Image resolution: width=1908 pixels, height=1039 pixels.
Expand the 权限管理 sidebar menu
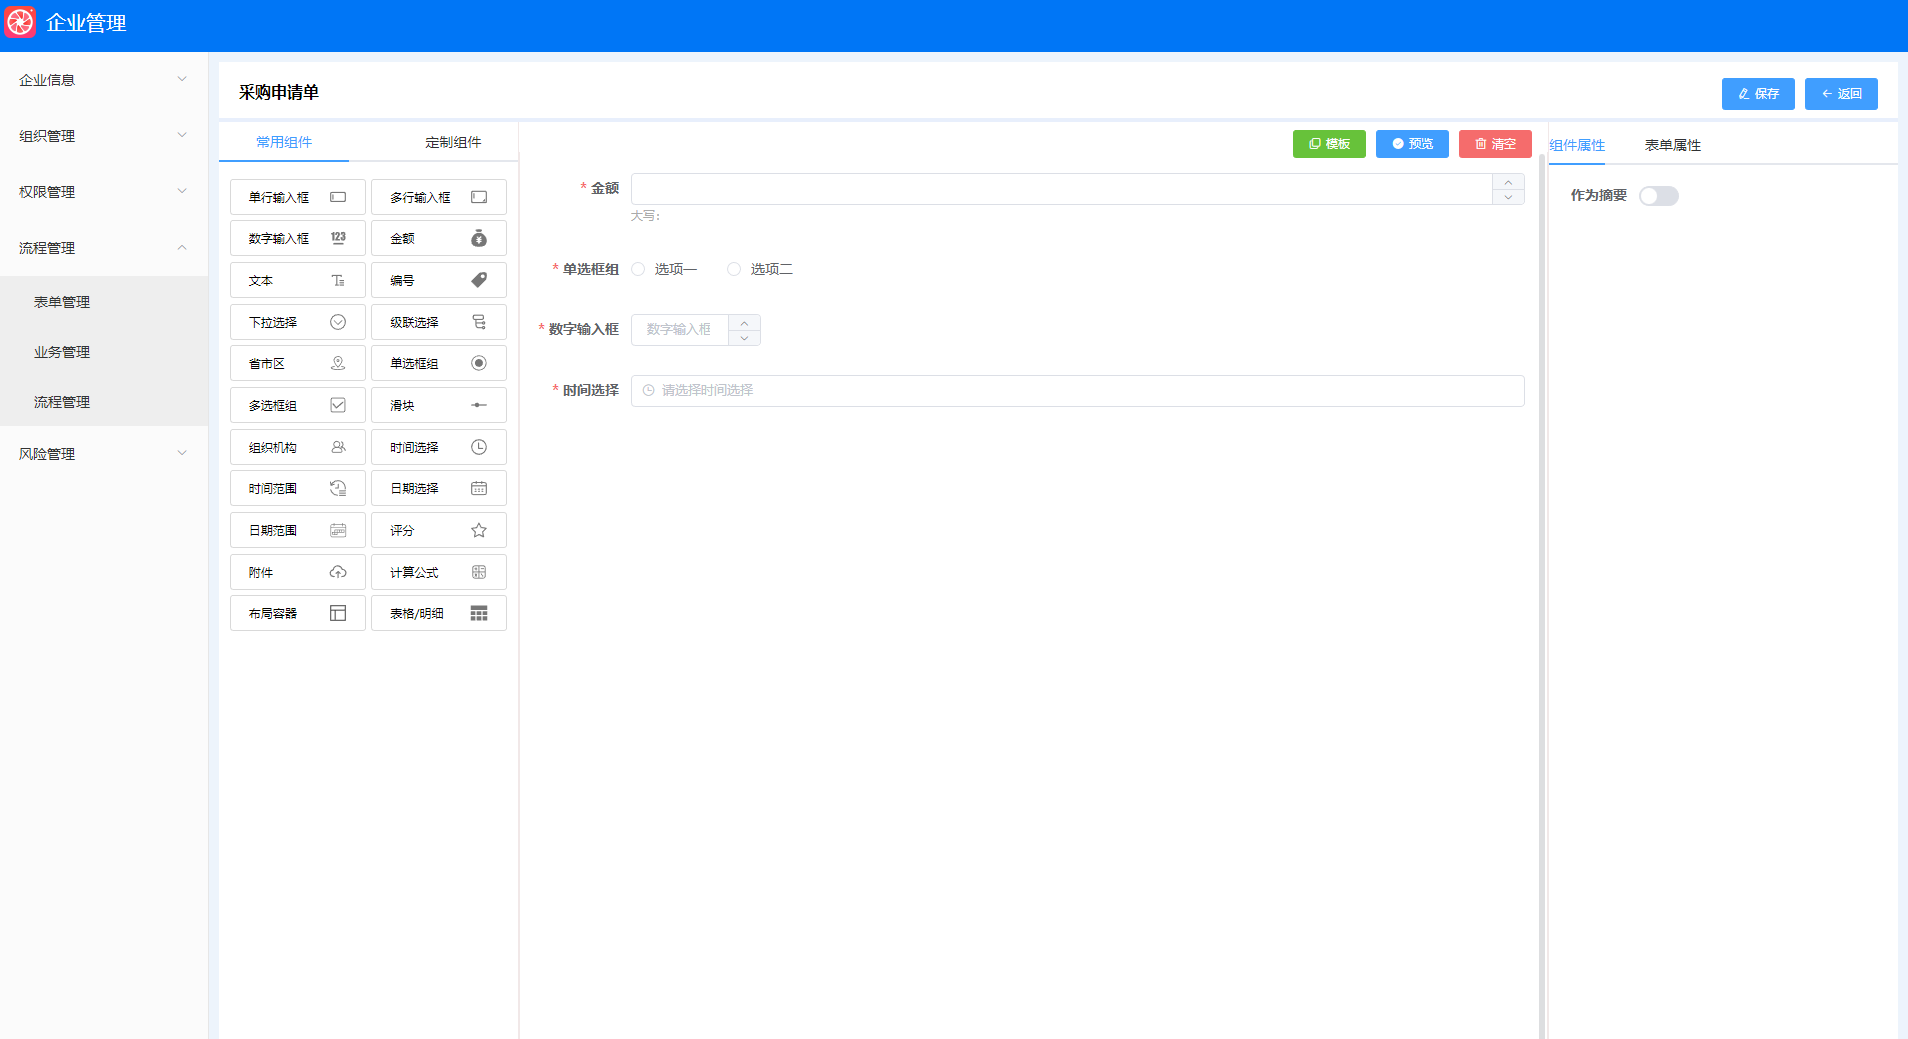(x=104, y=192)
